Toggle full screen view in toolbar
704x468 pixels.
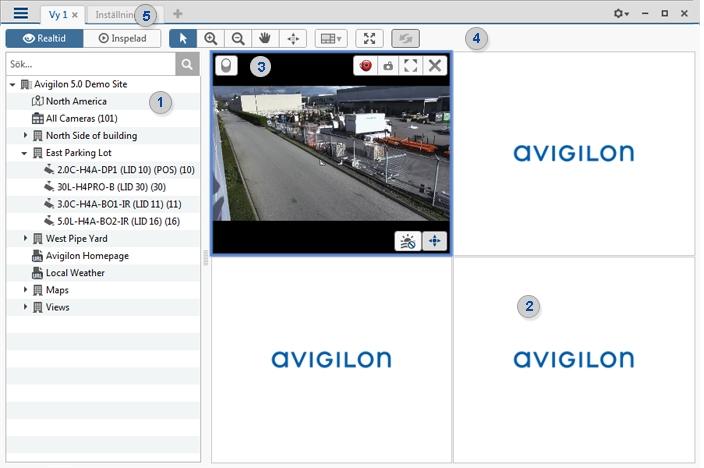(x=370, y=39)
